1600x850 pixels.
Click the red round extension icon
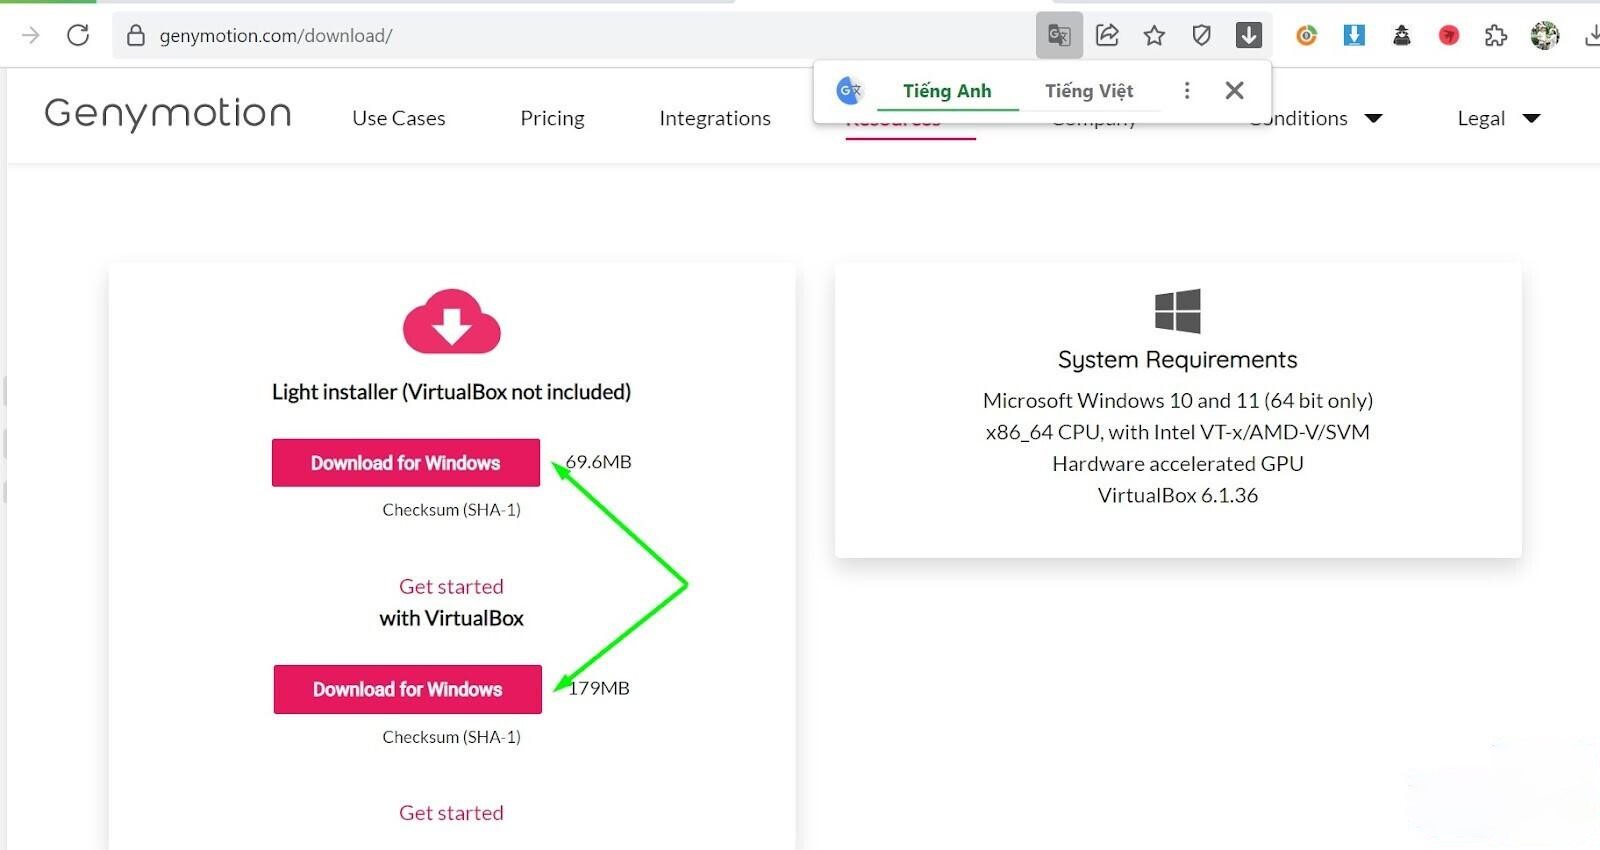1449,36
